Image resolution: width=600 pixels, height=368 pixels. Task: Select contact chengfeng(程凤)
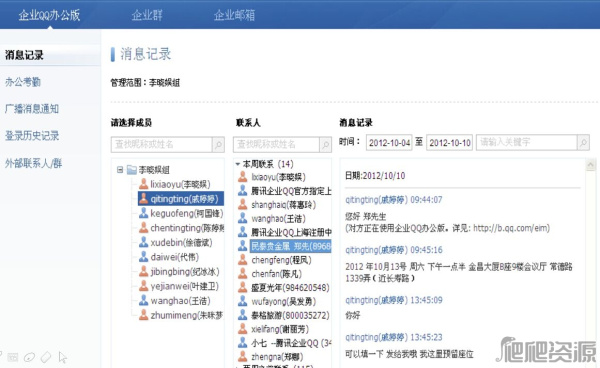click(281, 260)
